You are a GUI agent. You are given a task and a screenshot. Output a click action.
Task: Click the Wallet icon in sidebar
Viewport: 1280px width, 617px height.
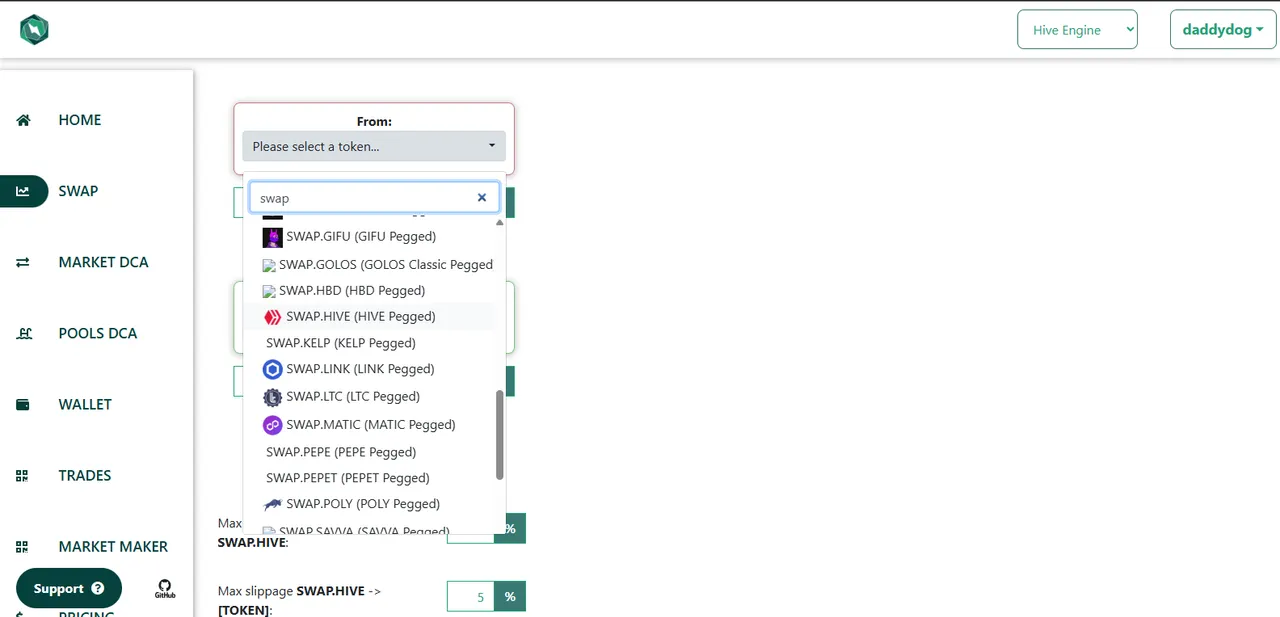point(23,405)
